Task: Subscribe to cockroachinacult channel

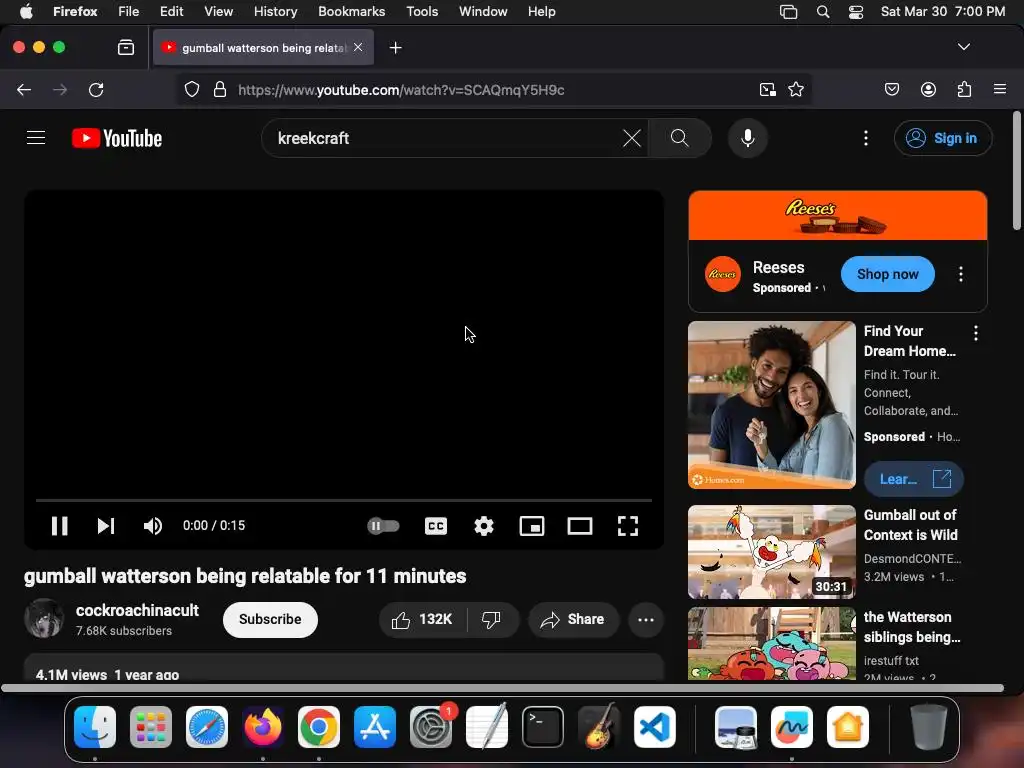Action: pyautogui.click(x=270, y=619)
